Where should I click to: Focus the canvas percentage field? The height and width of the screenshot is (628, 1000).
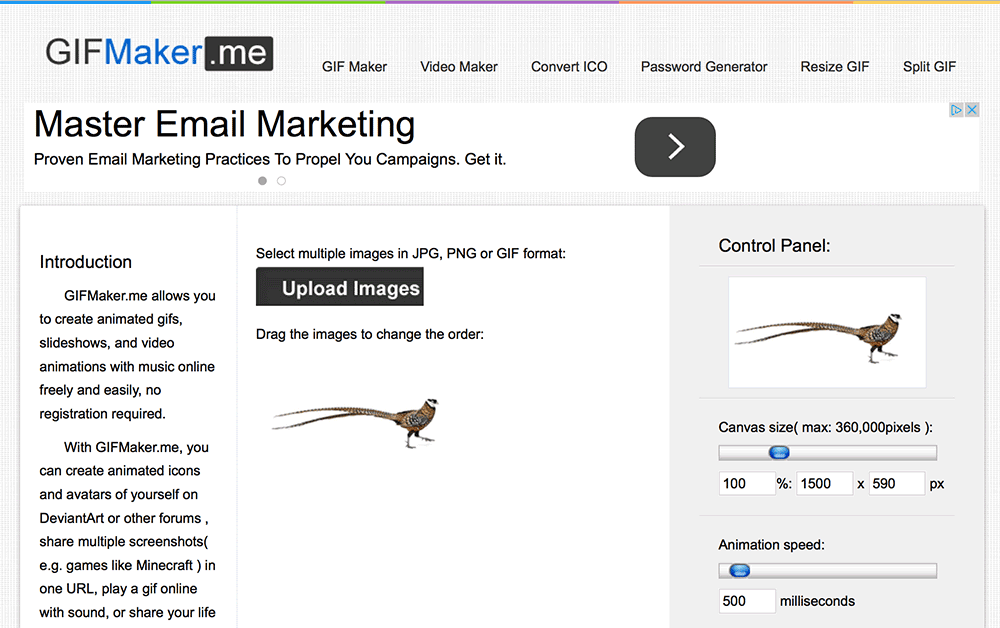tap(747, 483)
